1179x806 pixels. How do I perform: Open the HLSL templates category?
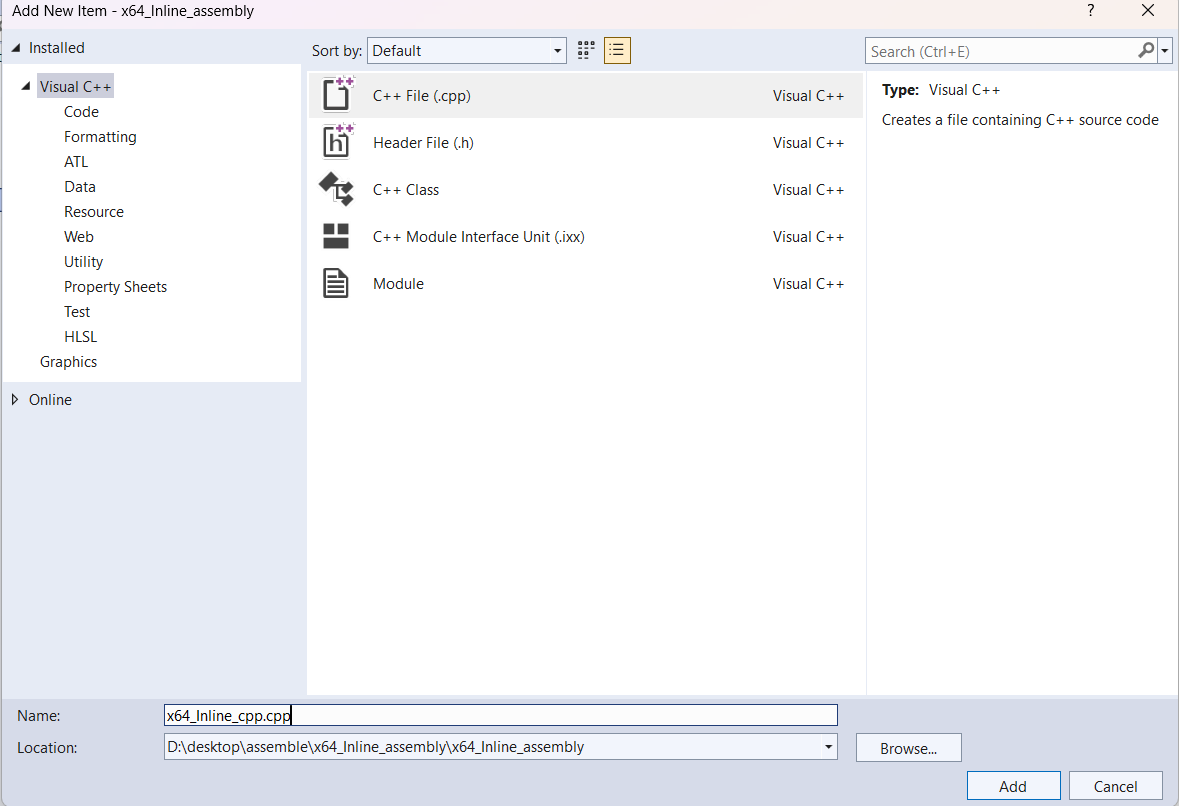pos(80,336)
